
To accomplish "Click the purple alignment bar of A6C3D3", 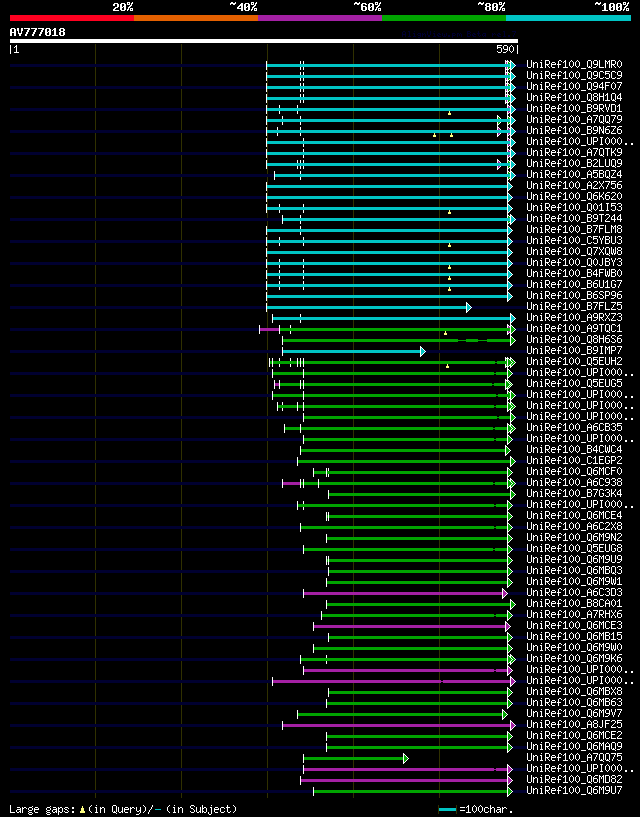I will pos(405,593).
